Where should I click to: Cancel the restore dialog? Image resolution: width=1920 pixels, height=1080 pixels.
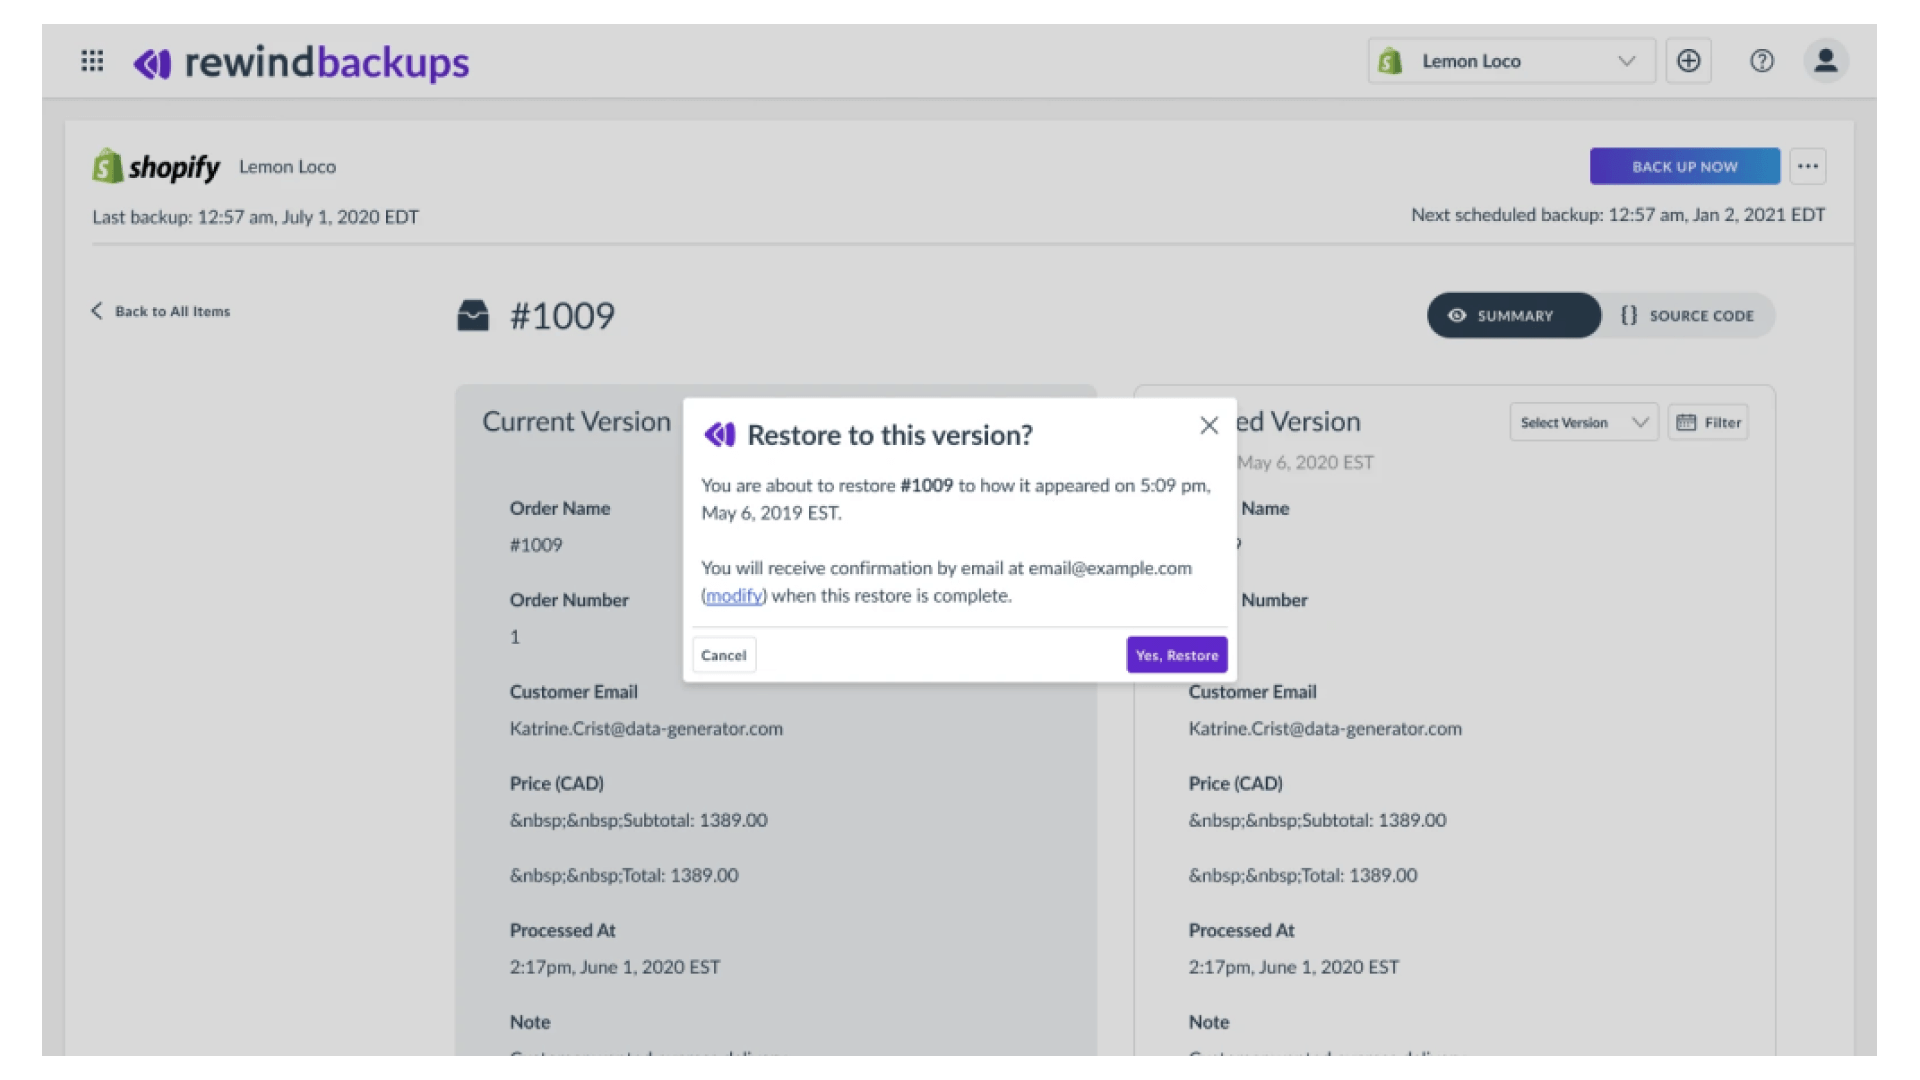click(724, 655)
